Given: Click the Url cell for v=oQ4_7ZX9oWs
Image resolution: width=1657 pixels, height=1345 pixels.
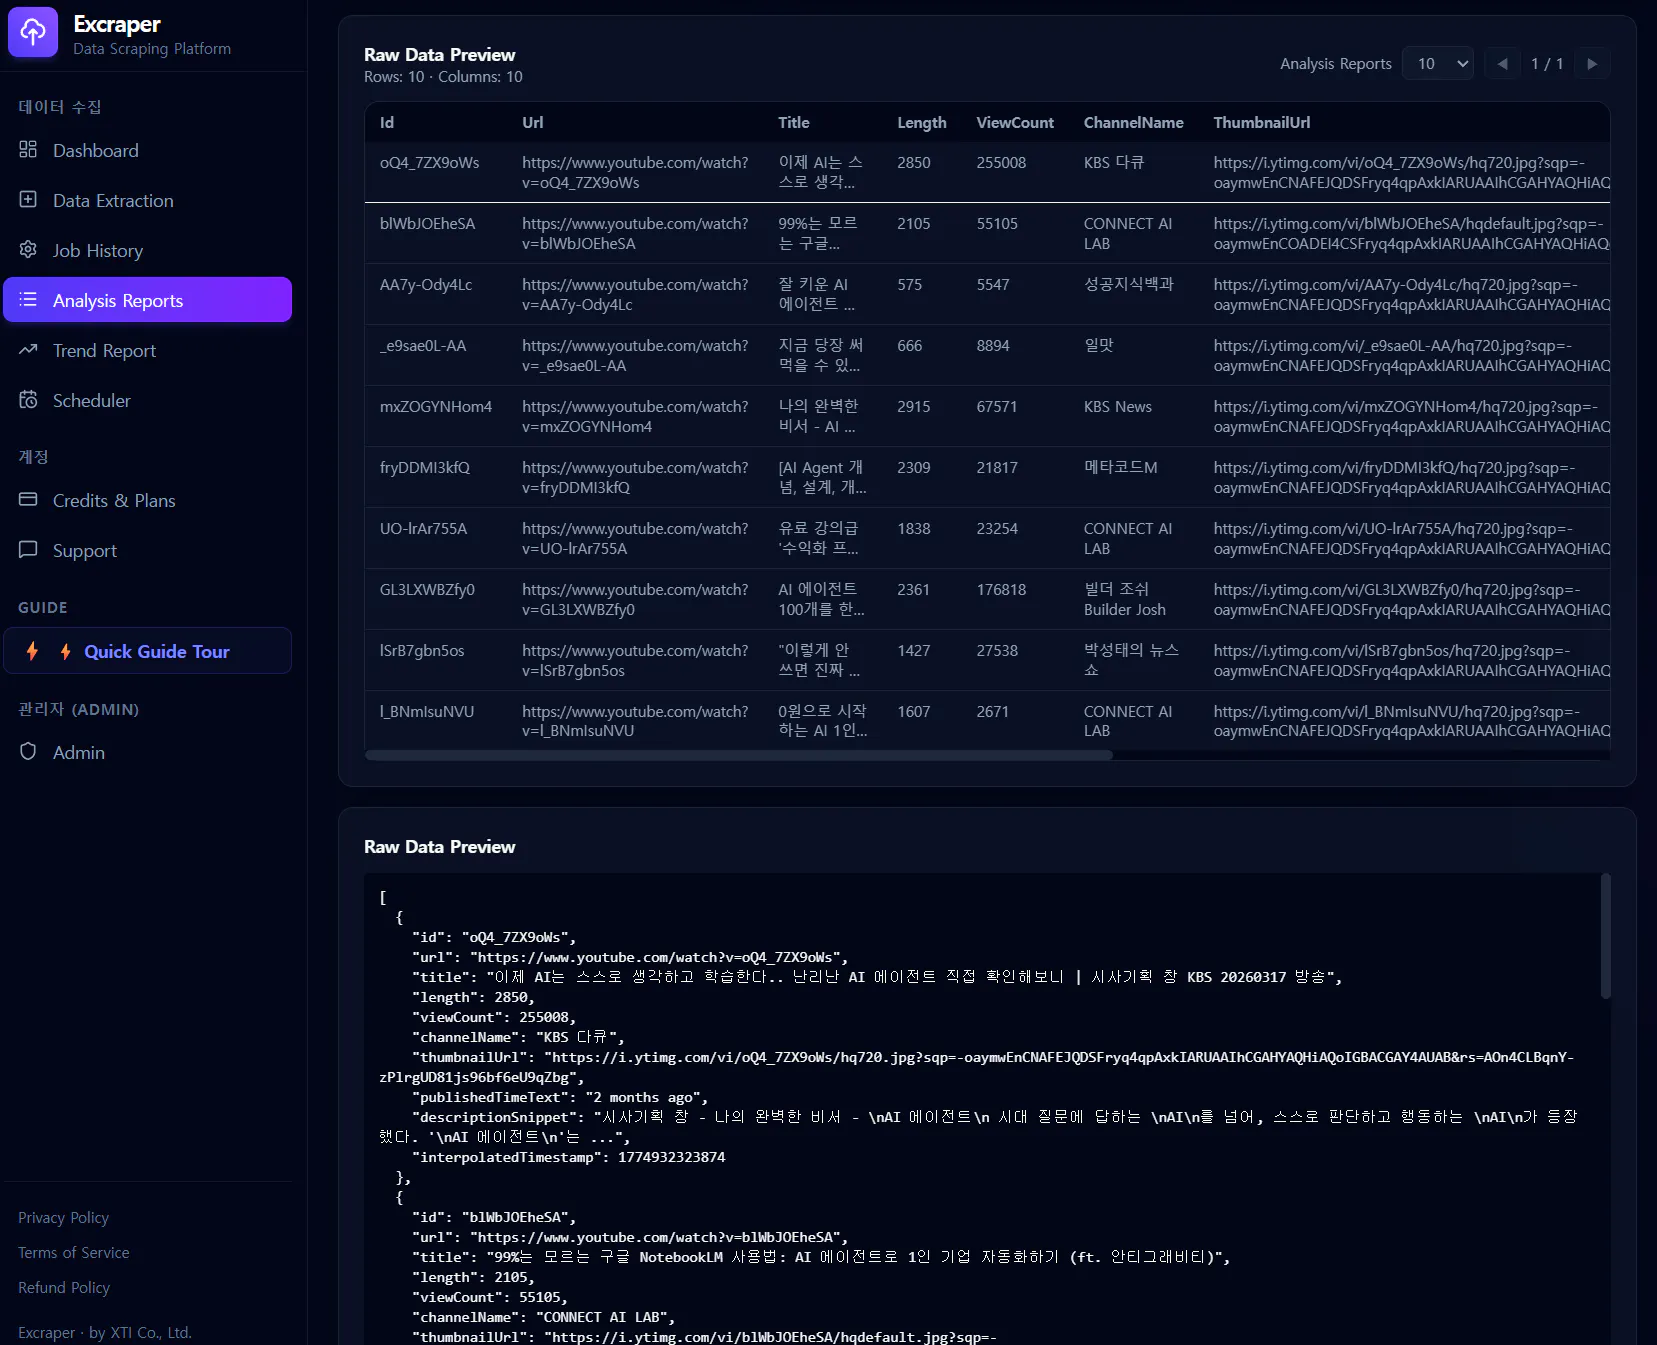Looking at the screenshot, I should (x=635, y=173).
